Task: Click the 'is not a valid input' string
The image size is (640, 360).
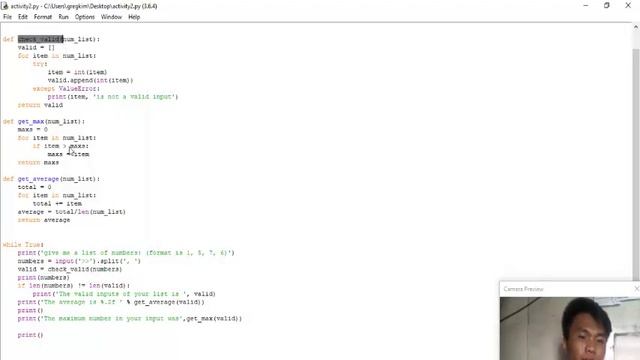Action: (134, 97)
